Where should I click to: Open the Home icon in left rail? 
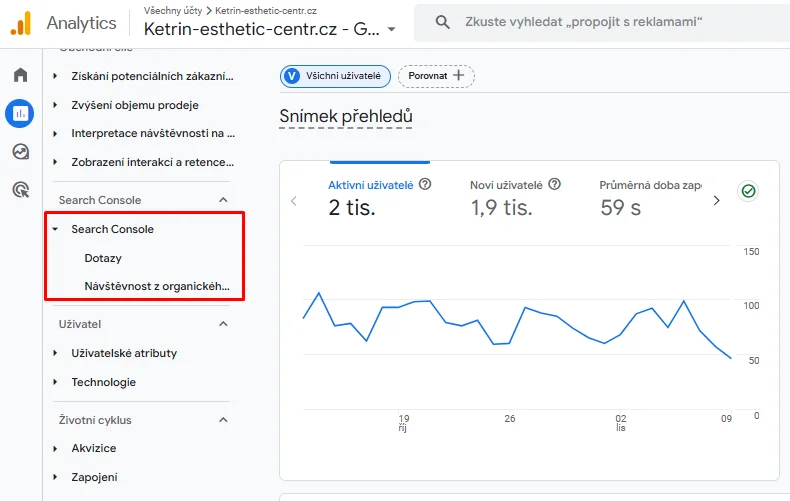pyautogui.click(x=21, y=75)
